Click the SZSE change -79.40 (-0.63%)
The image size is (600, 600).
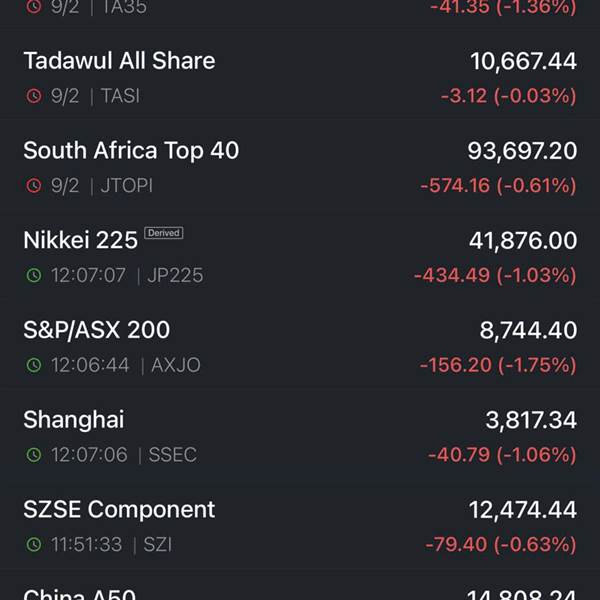(x=501, y=545)
